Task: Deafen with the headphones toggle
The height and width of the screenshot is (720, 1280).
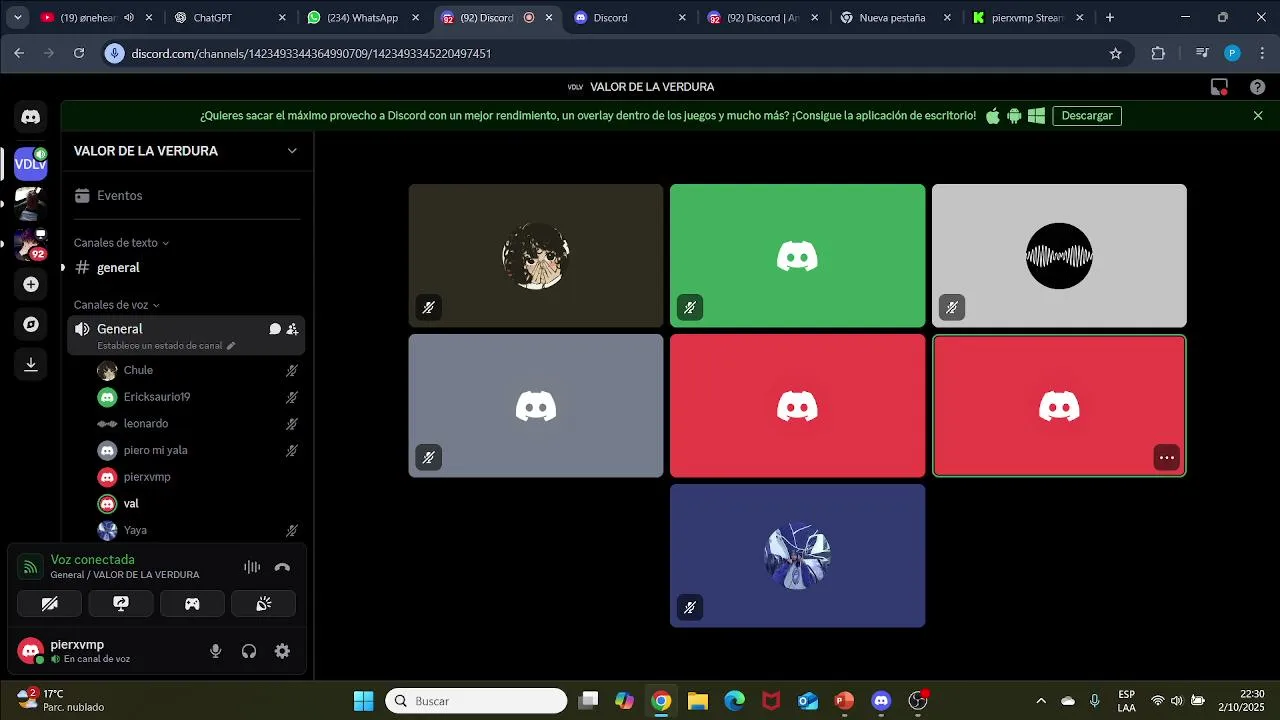Action: 249,651
